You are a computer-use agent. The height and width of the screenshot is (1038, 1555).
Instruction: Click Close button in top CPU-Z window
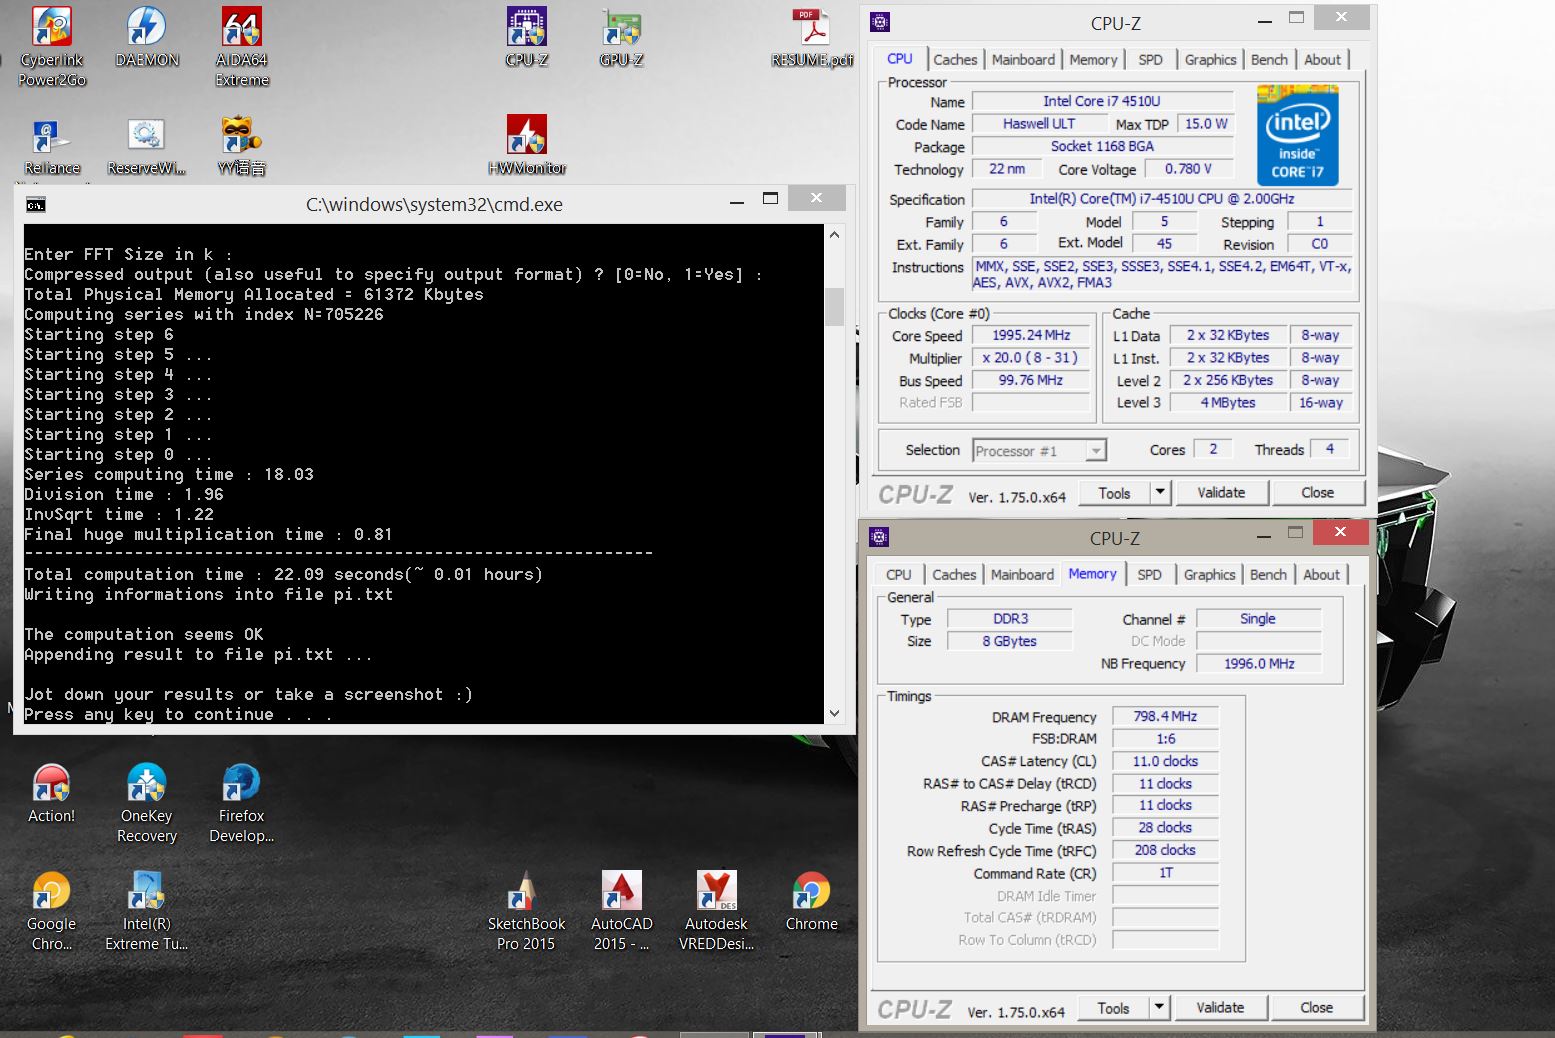tap(1317, 493)
